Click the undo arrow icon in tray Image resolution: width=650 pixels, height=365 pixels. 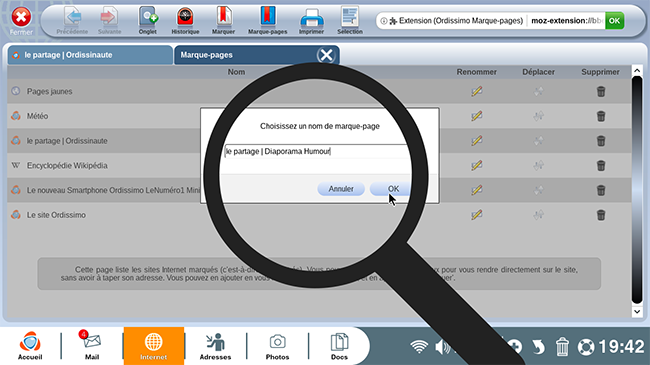pos(538,347)
